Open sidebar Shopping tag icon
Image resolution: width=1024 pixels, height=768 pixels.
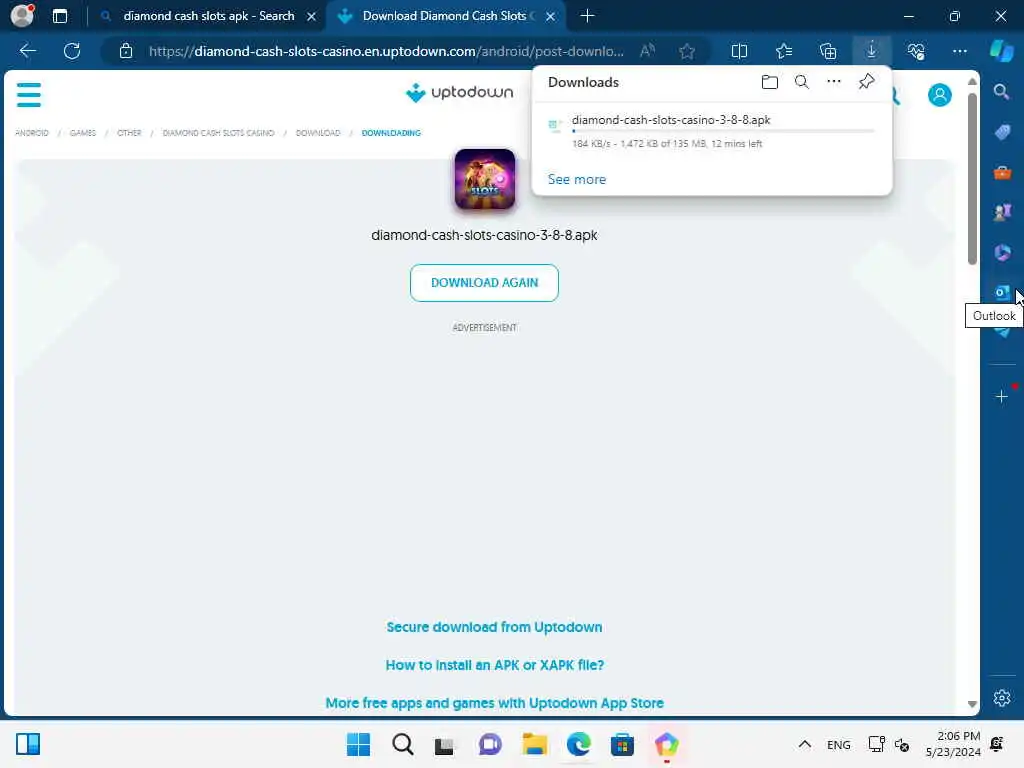click(x=1002, y=133)
